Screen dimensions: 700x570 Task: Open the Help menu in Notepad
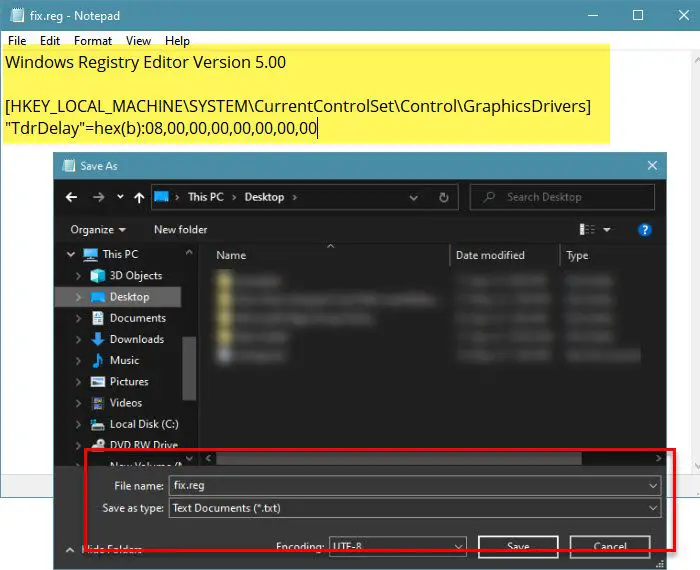(x=177, y=41)
